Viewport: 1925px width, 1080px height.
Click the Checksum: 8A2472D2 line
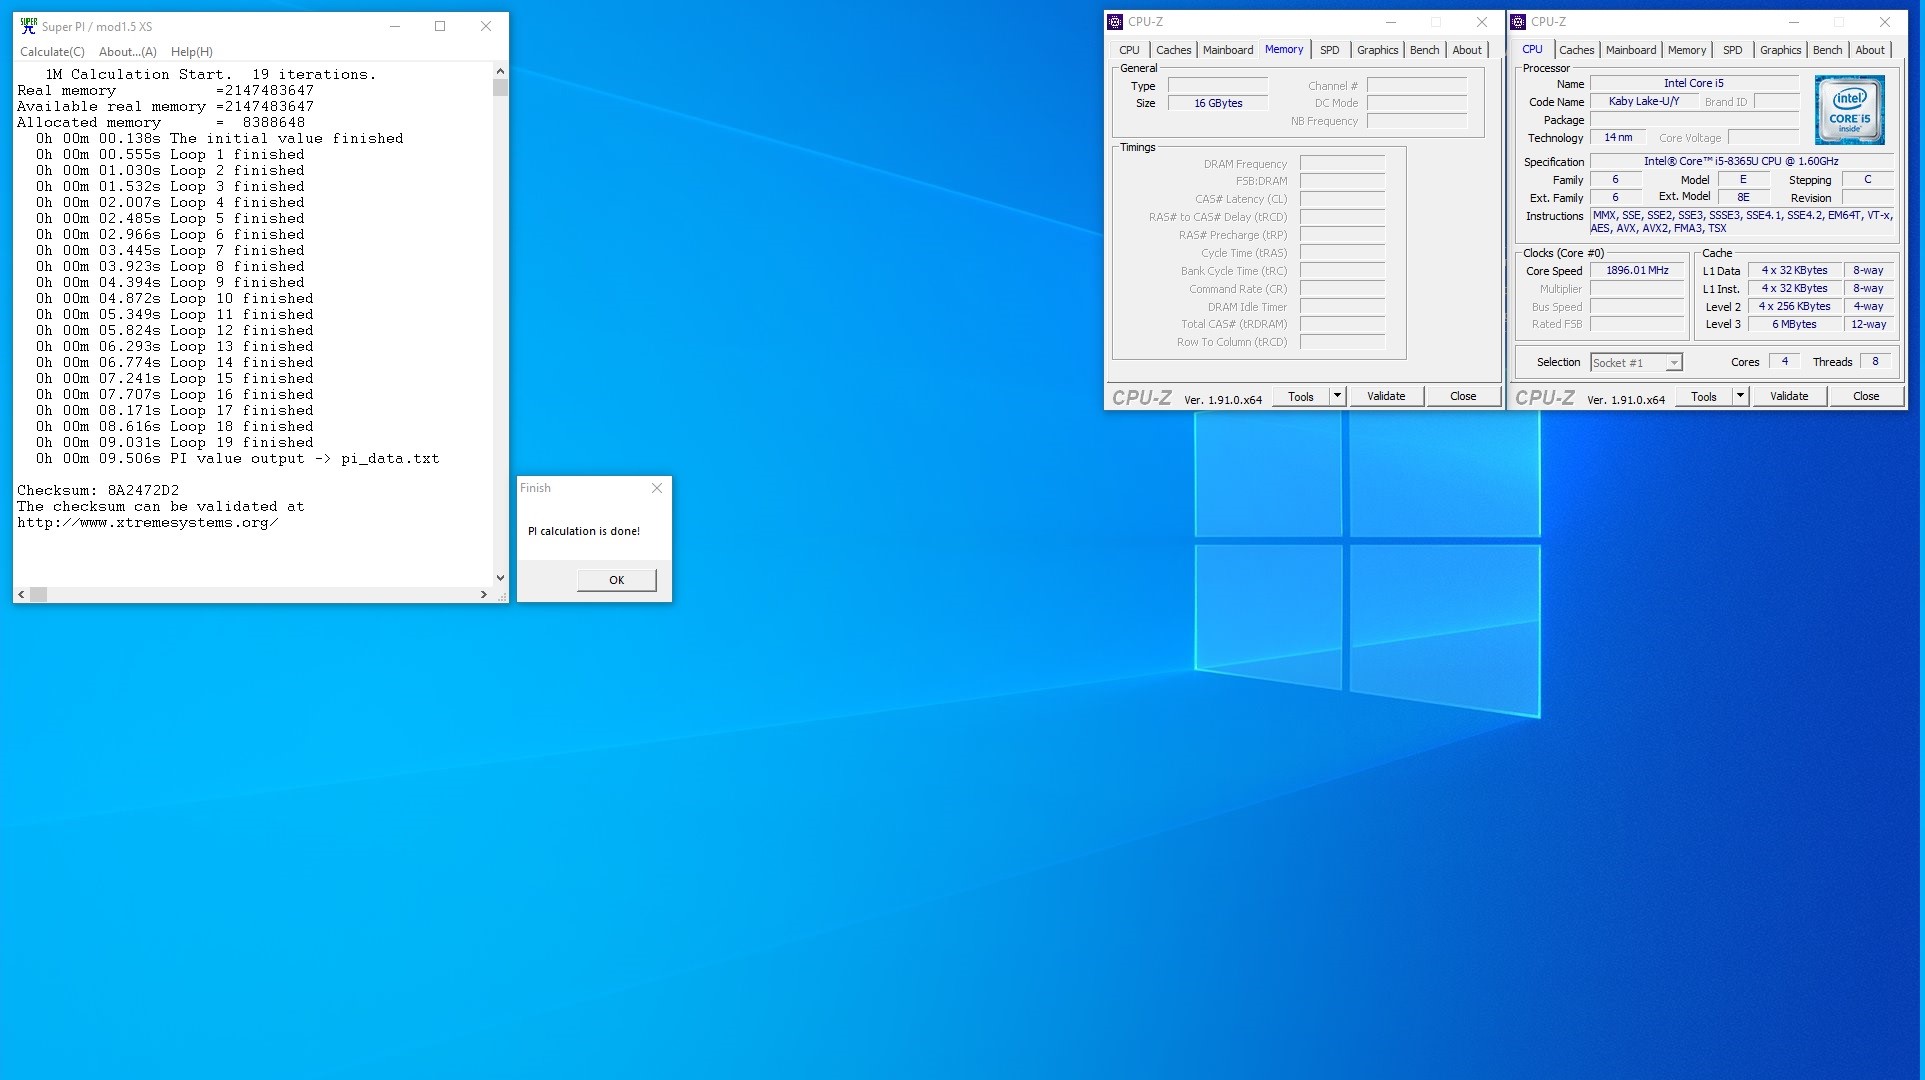(98, 491)
